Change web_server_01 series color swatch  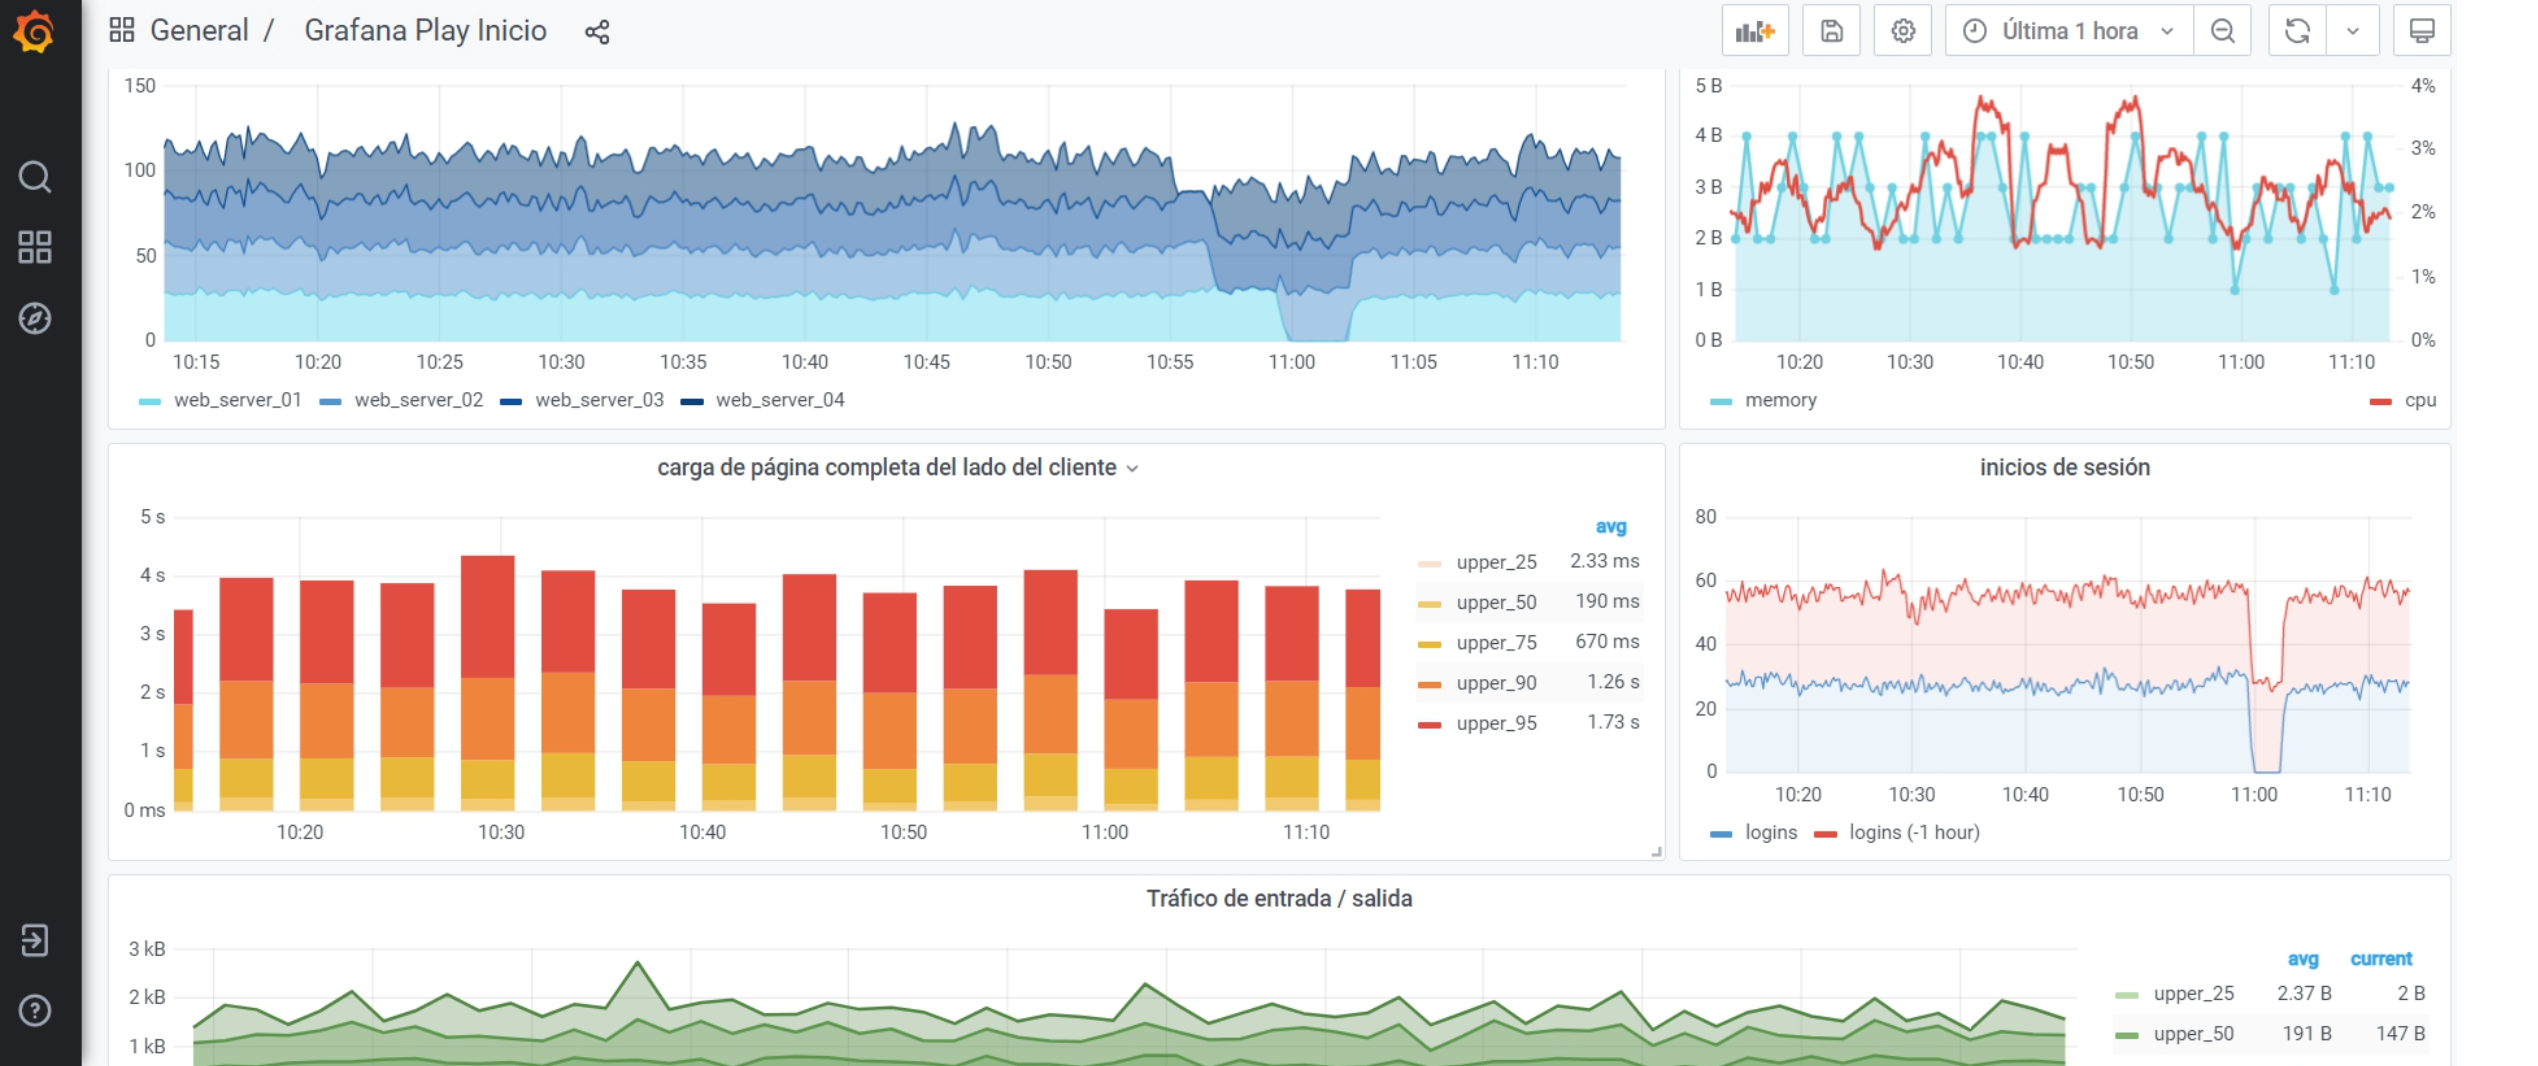coord(150,401)
